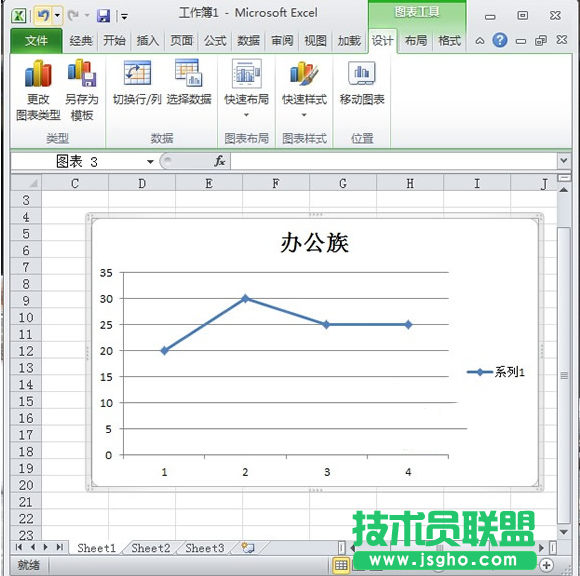Go to last sheet navigation arrow

pos(60,547)
